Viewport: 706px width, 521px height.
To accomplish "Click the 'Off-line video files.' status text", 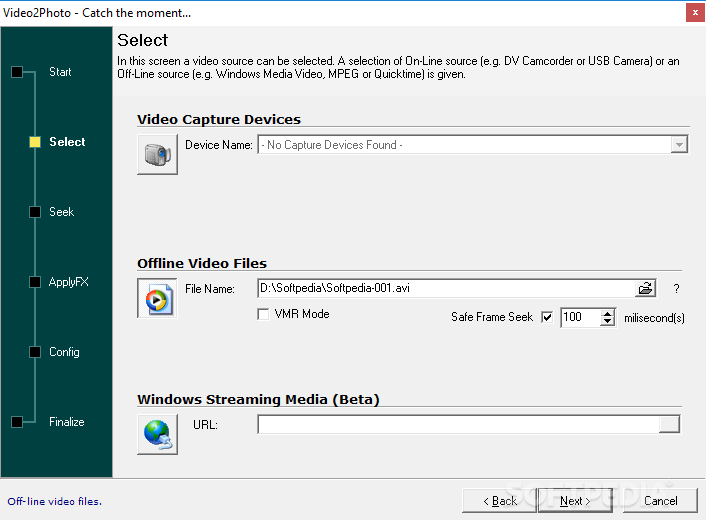I will 54,501.
